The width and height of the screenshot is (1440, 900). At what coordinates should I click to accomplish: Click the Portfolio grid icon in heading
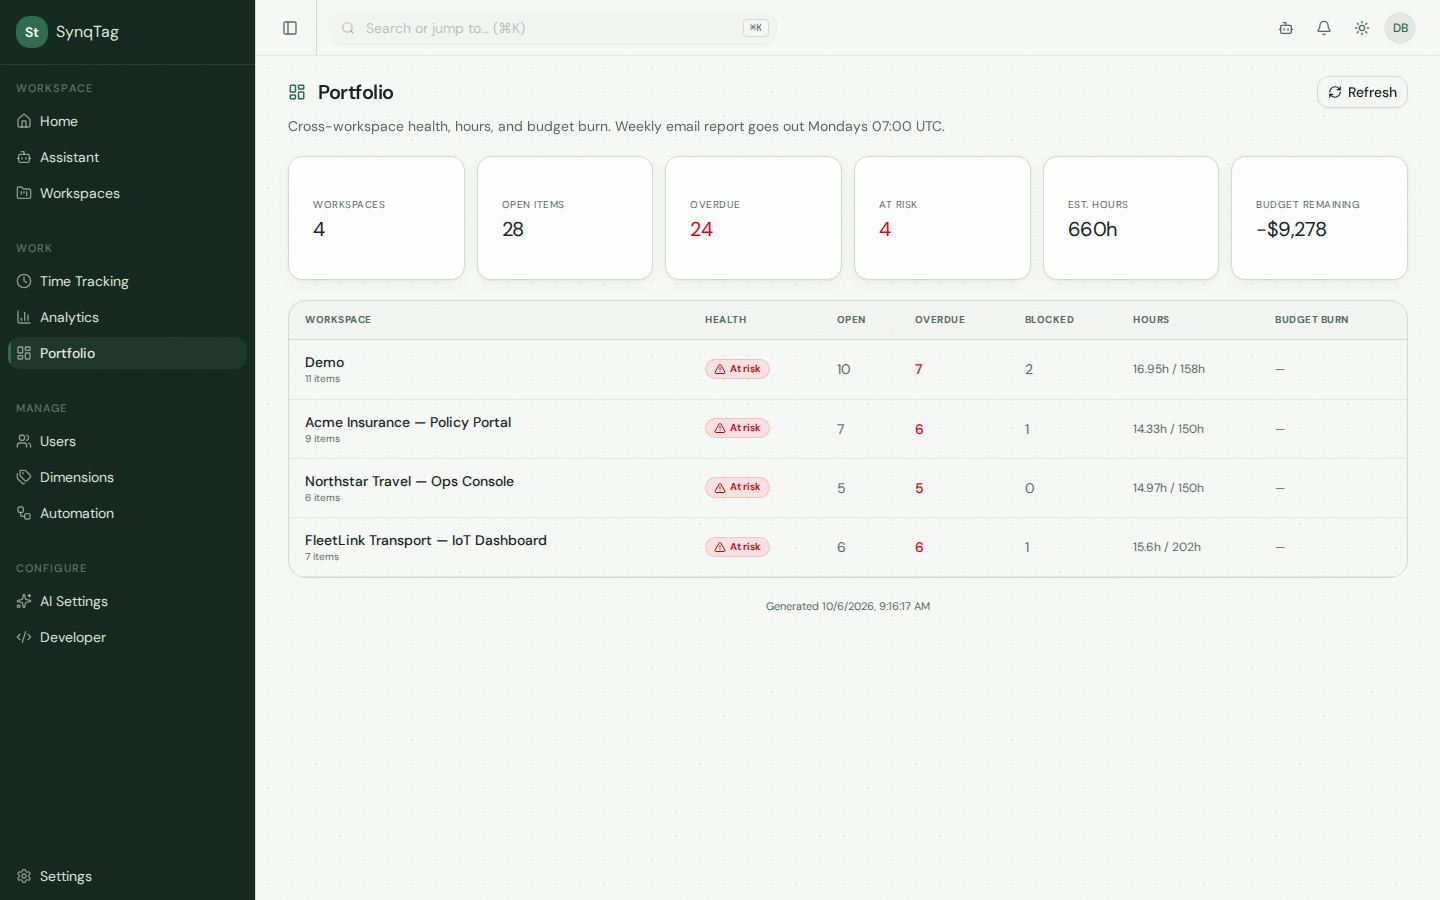click(297, 92)
